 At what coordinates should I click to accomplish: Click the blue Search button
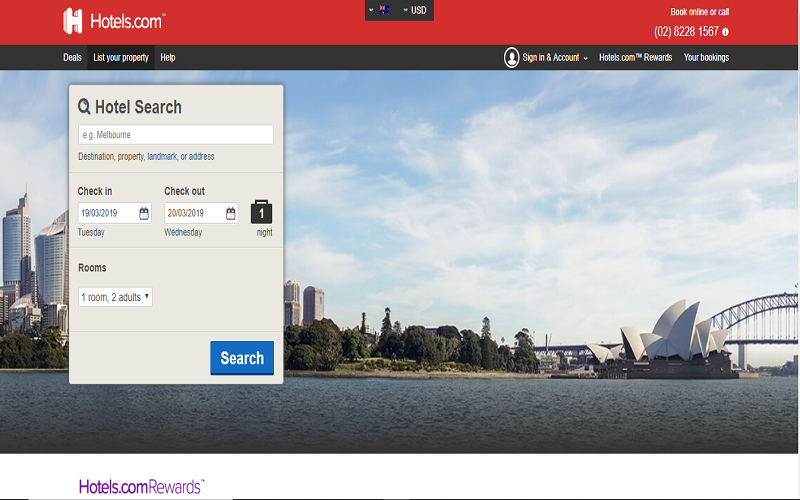tap(242, 358)
